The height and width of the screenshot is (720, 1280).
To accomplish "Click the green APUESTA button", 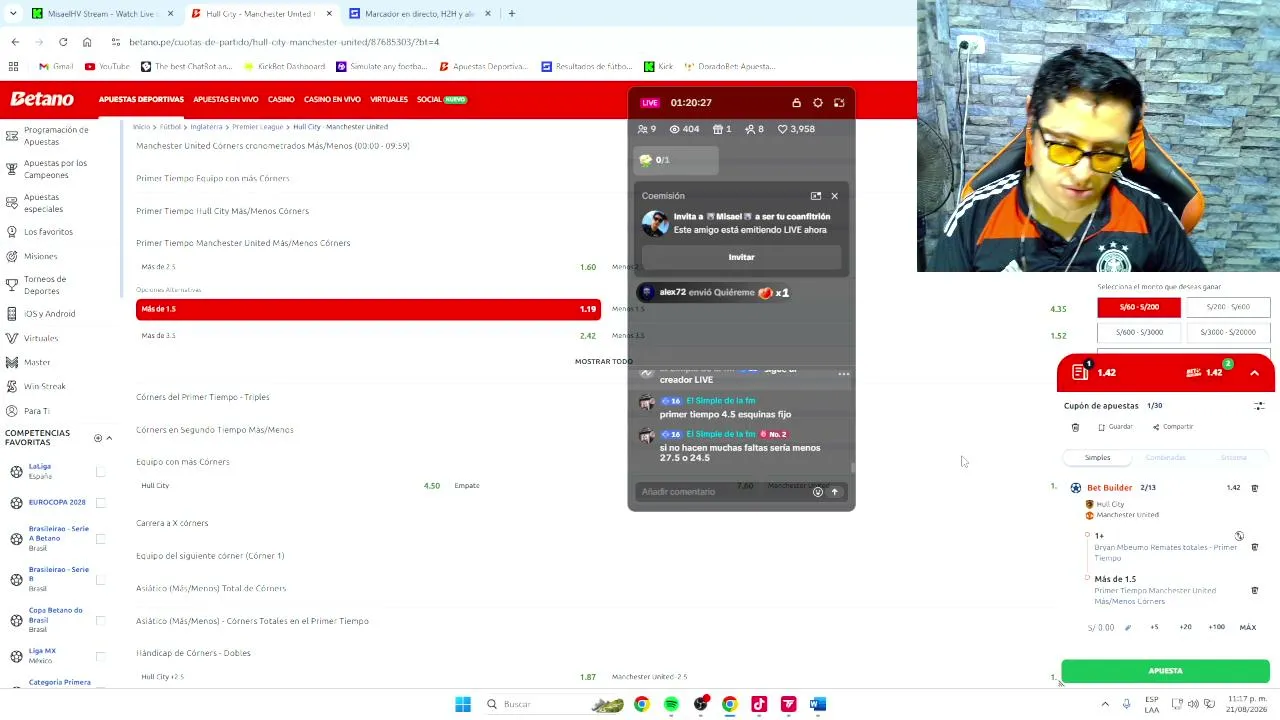I will [x=1165, y=671].
